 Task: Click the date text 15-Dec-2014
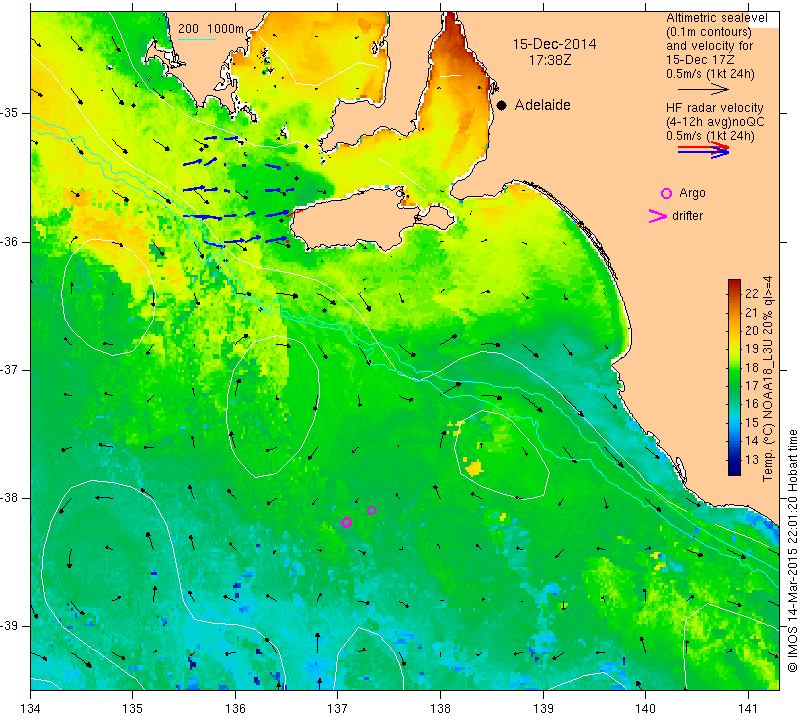click(x=554, y=44)
